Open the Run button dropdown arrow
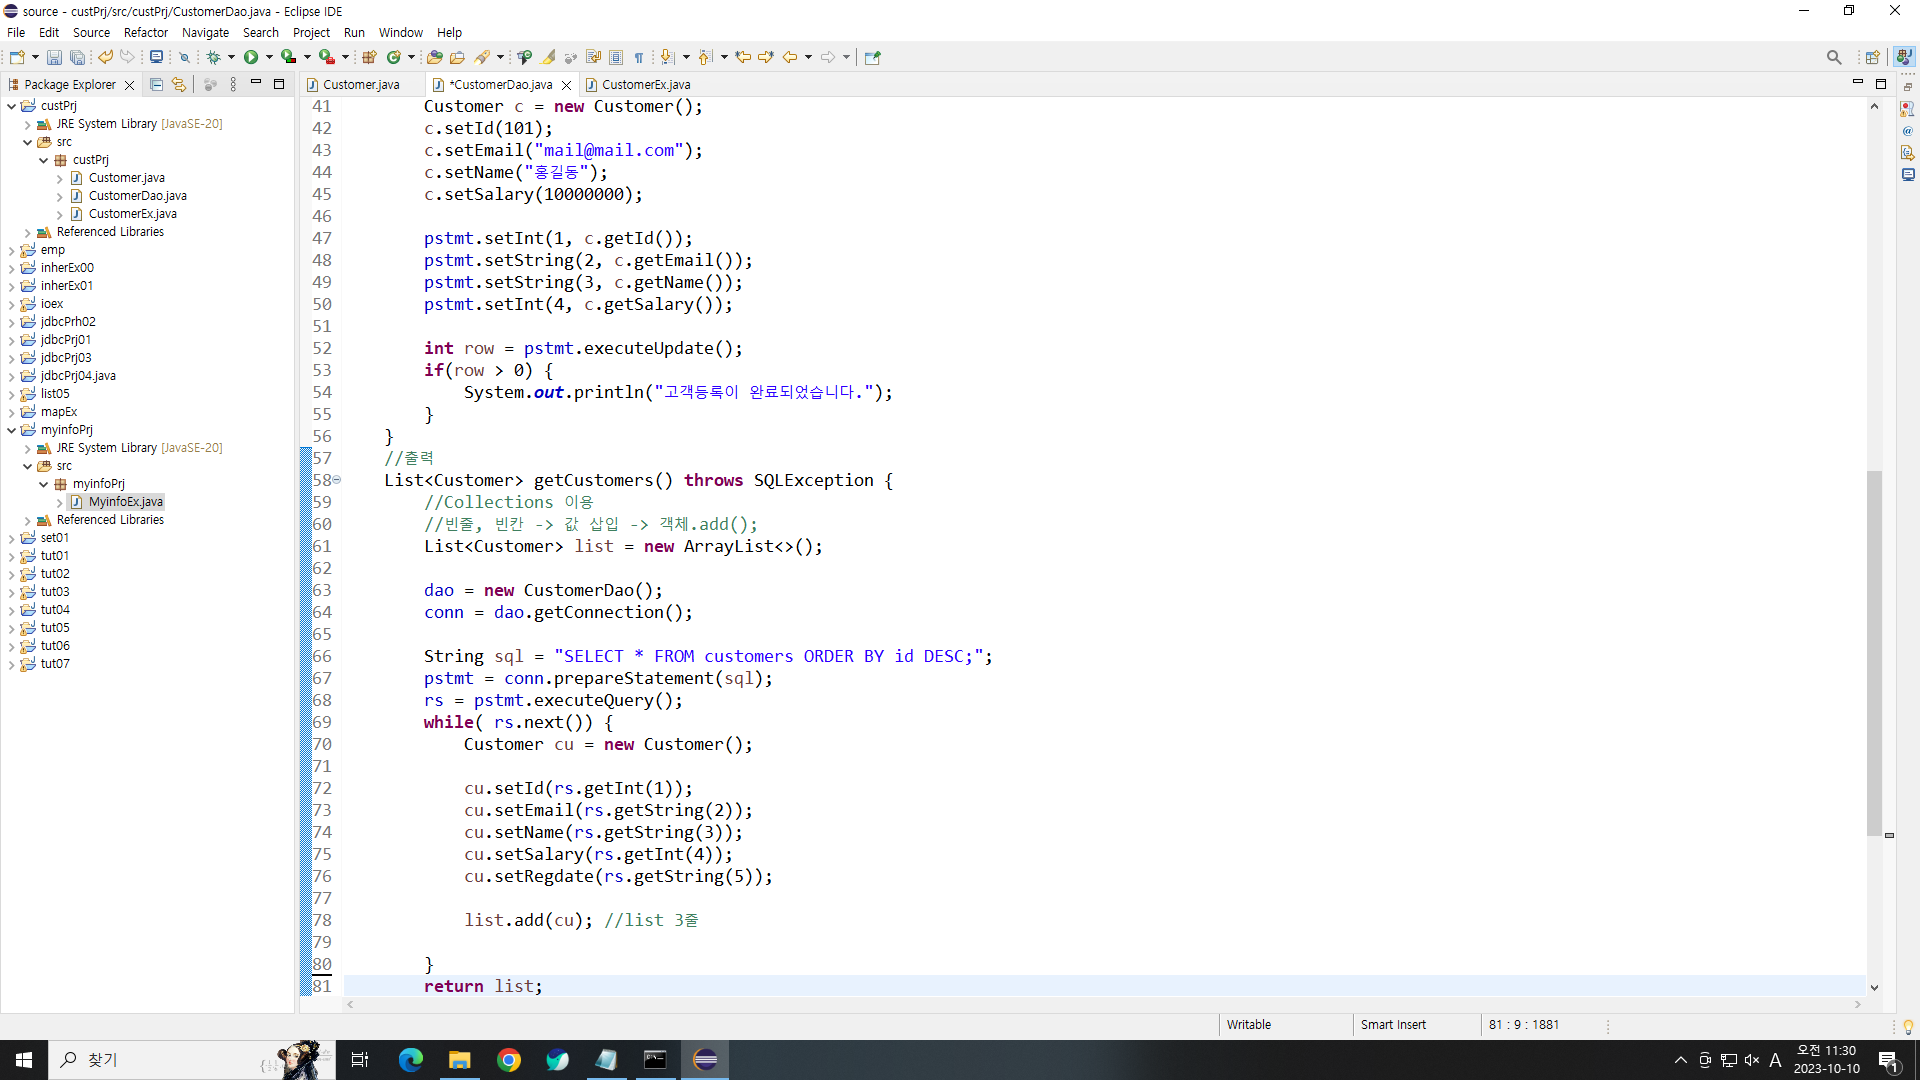 point(269,58)
